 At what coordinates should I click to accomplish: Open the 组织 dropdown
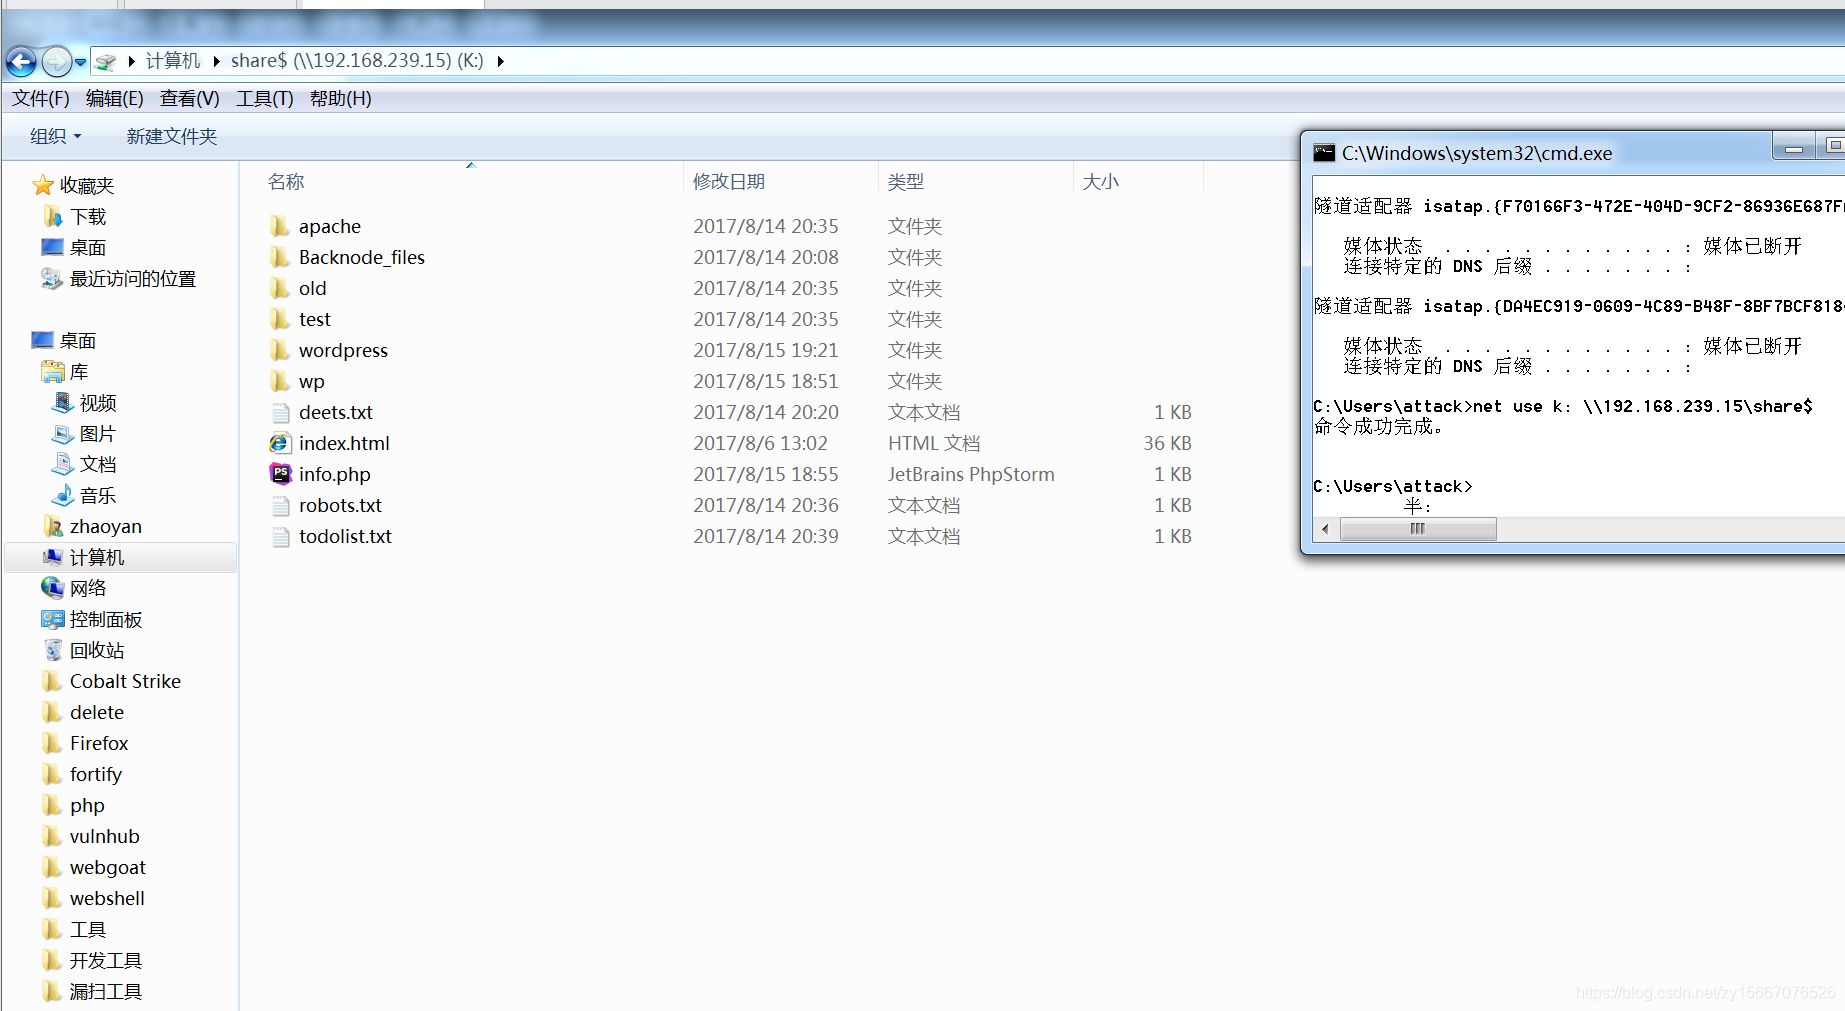point(56,136)
